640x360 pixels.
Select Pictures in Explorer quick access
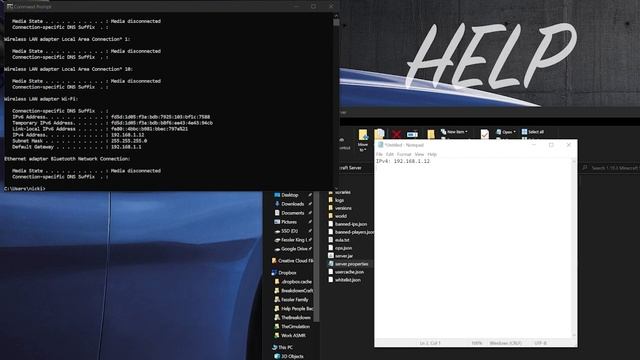tap(289, 222)
